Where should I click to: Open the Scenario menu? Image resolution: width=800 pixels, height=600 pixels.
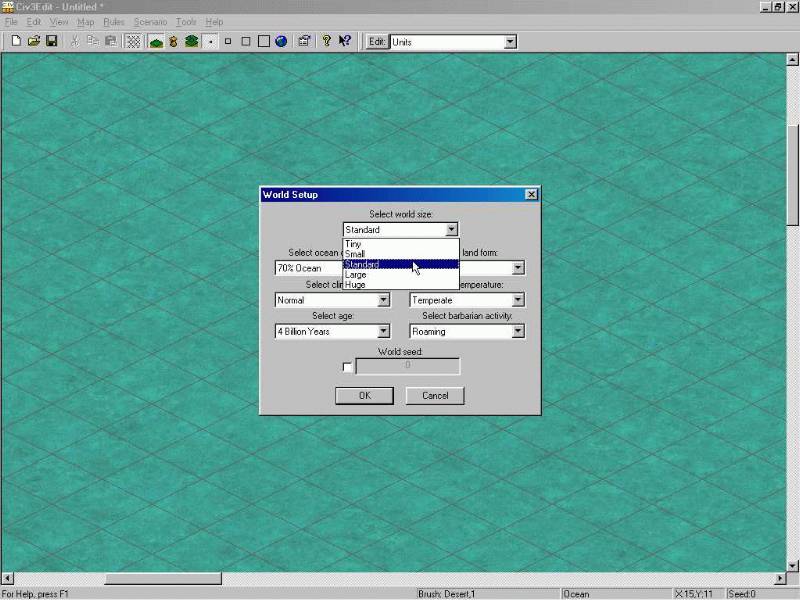[150, 22]
